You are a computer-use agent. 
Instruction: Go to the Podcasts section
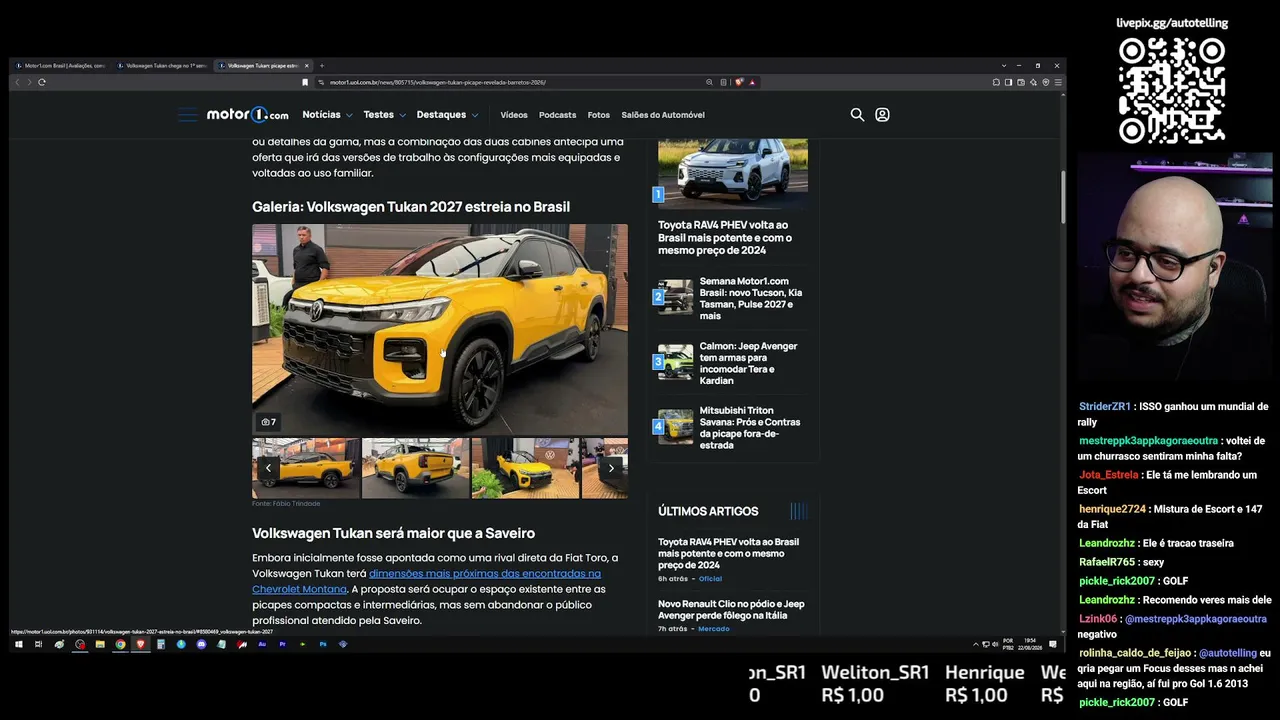pos(557,115)
